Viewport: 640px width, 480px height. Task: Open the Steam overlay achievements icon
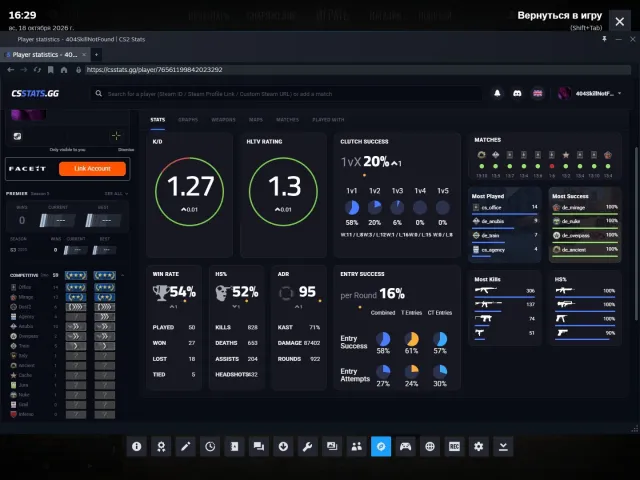tap(161, 447)
